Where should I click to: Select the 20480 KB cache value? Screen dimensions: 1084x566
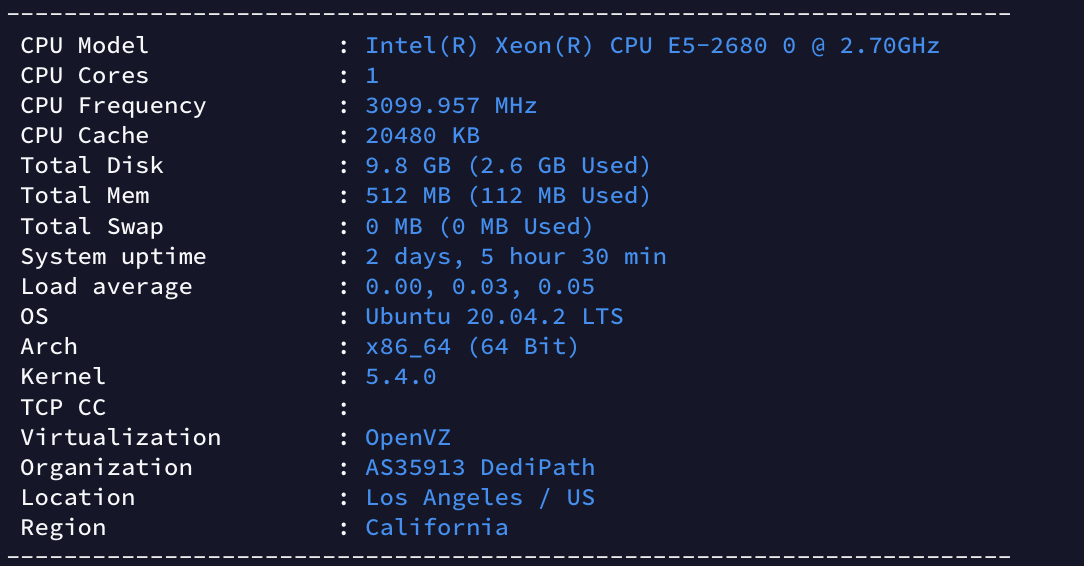[422, 136]
